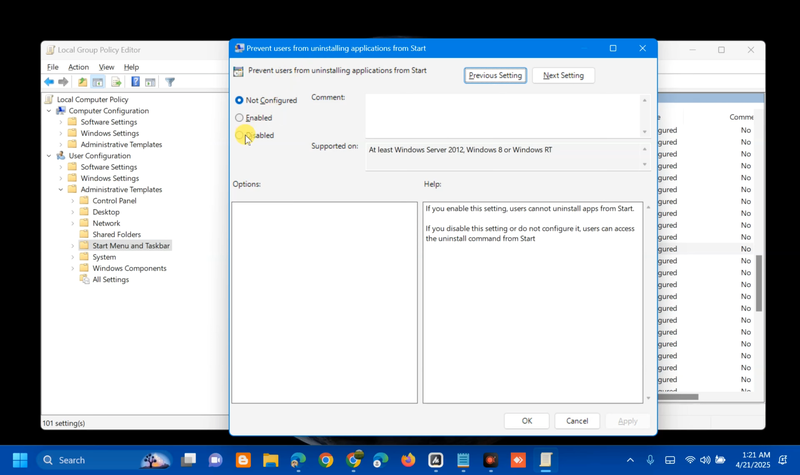Open the File menu

pyautogui.click(x=53, y=67)
